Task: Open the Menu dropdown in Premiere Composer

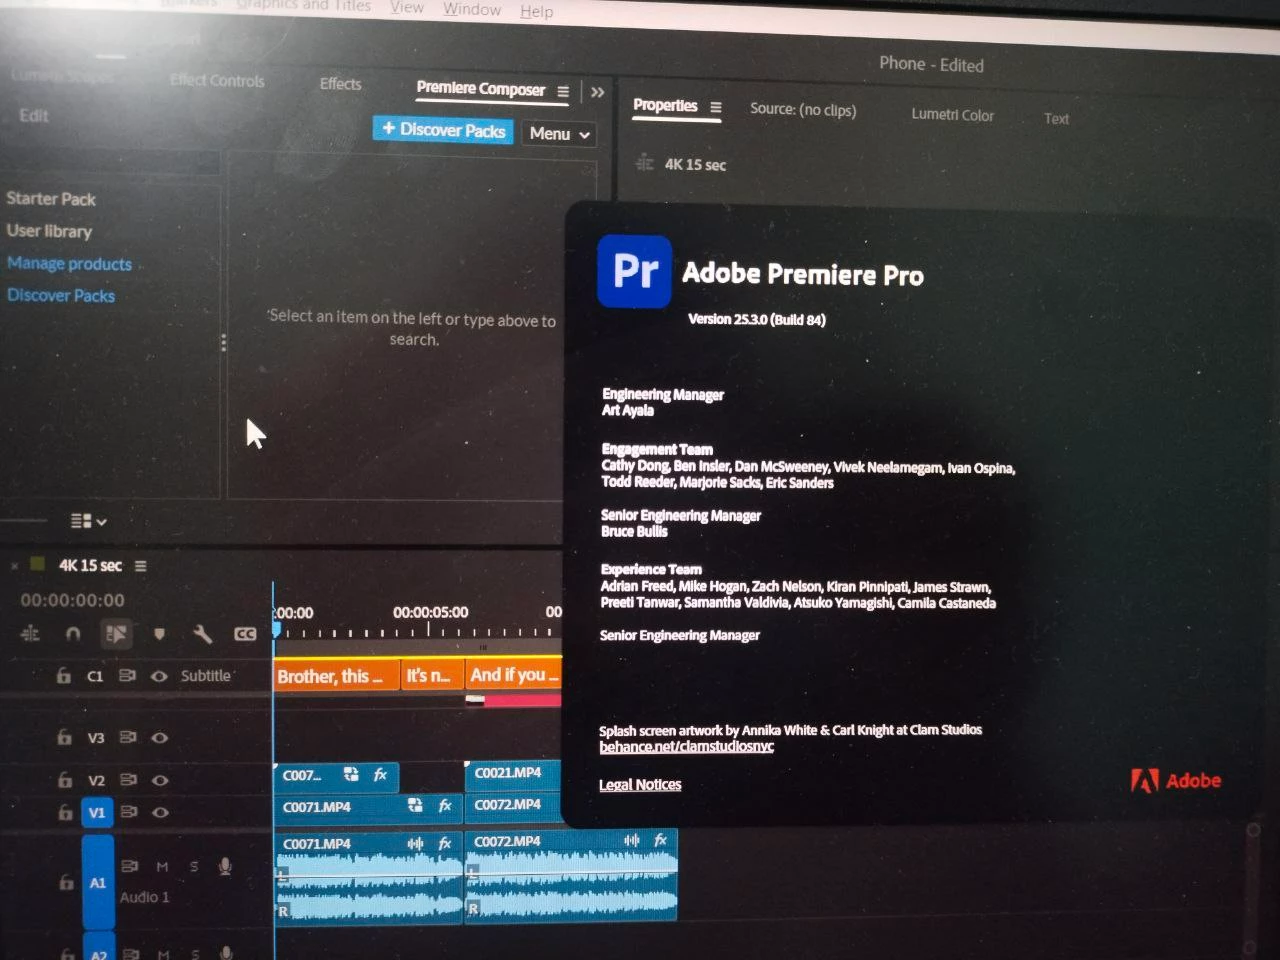Action: pos(559,133)
